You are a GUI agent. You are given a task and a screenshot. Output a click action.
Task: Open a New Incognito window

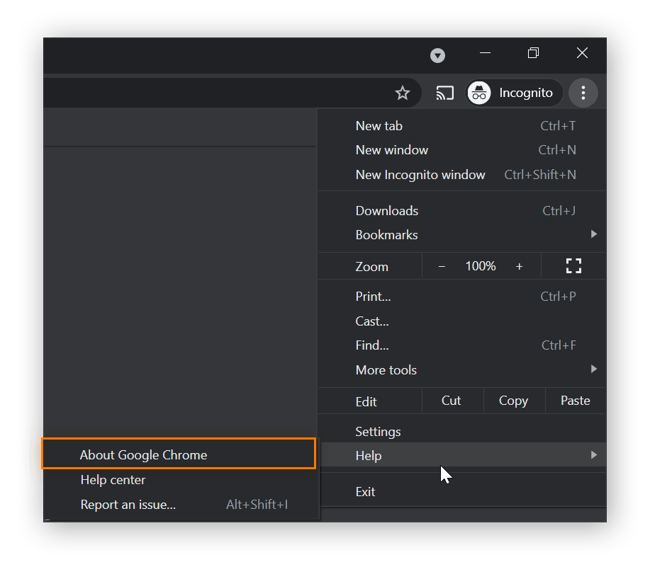tap(462, 175)
